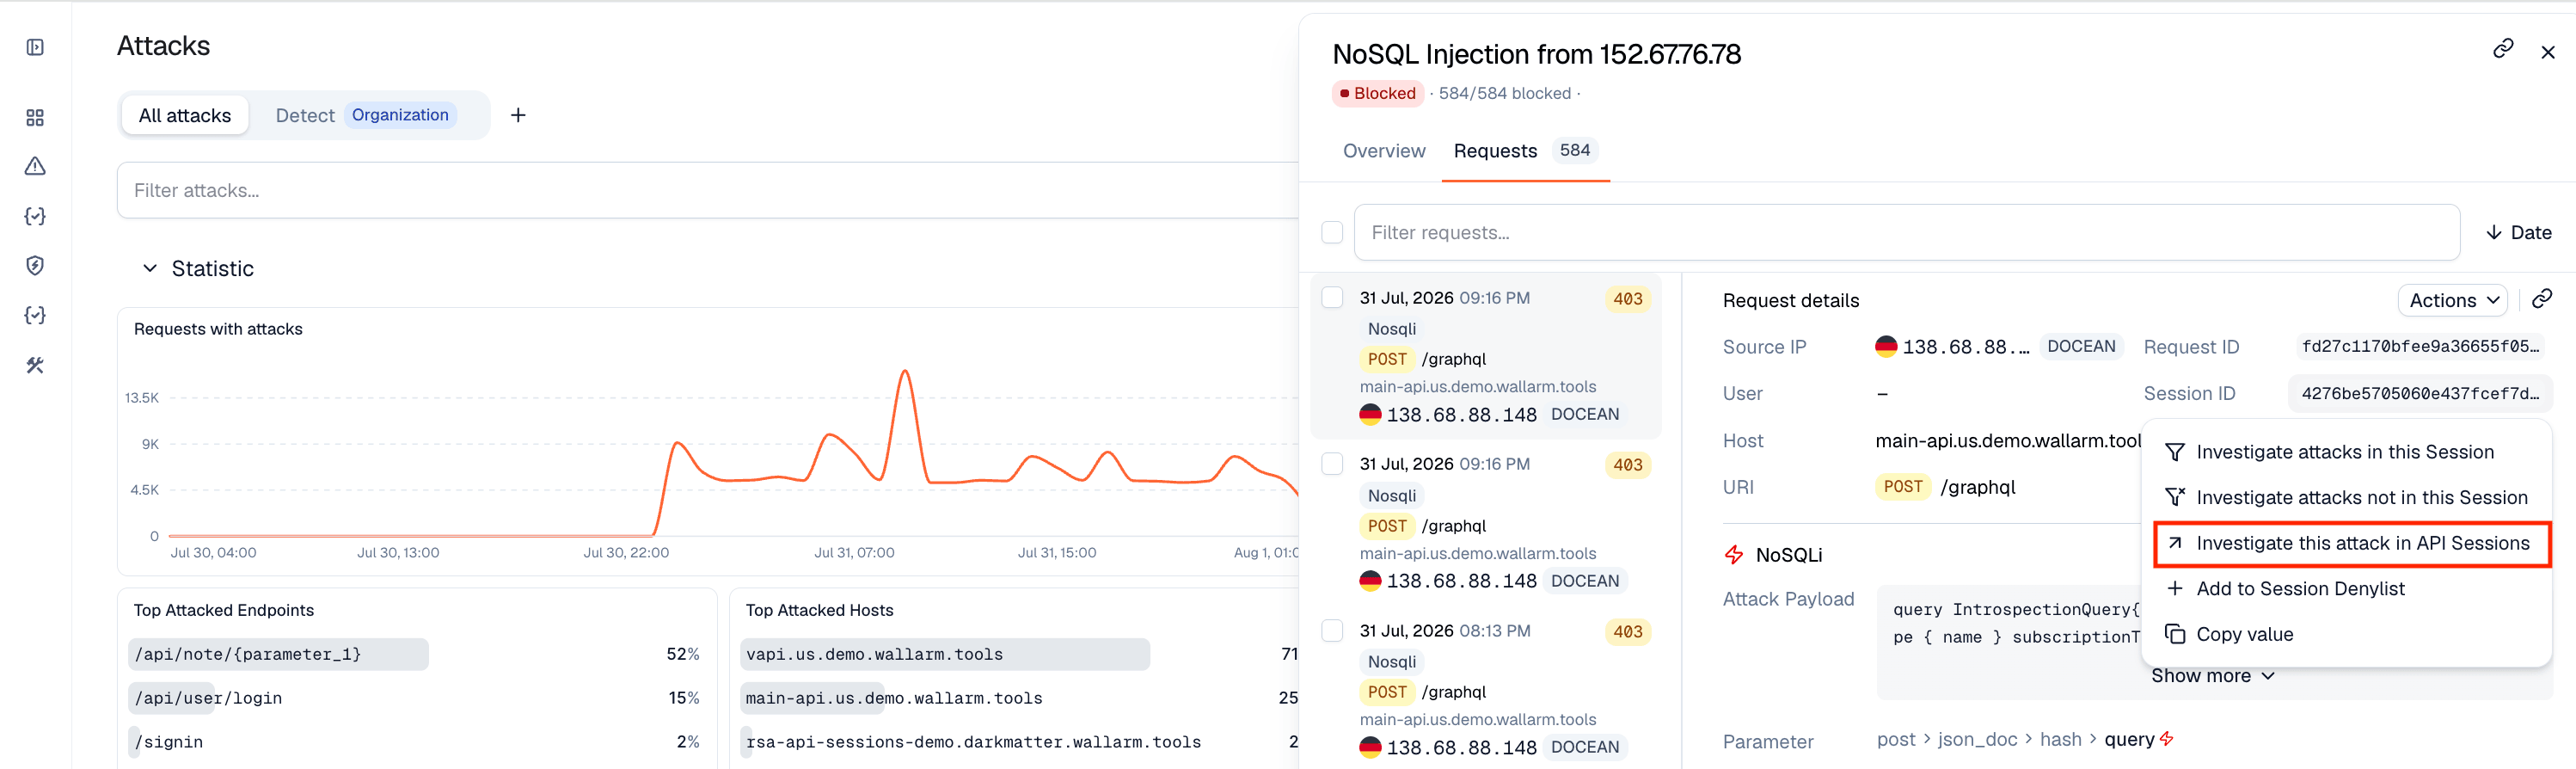Select all requests checkbox

[1332, 232]
